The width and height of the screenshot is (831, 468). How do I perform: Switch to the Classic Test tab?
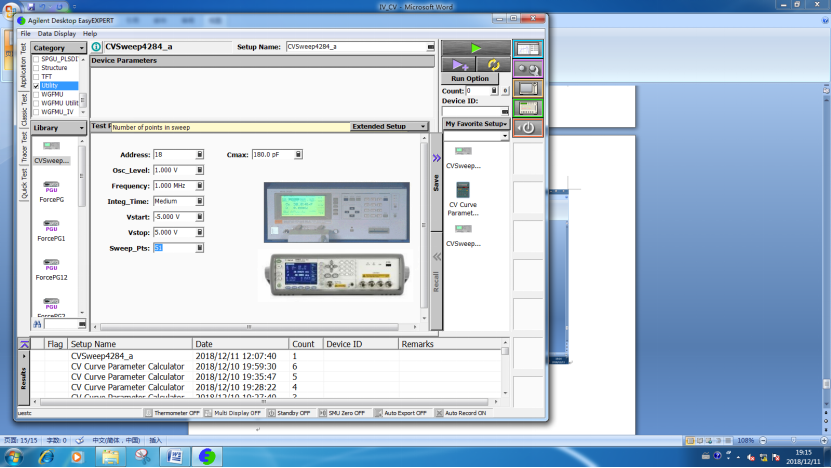24,111
